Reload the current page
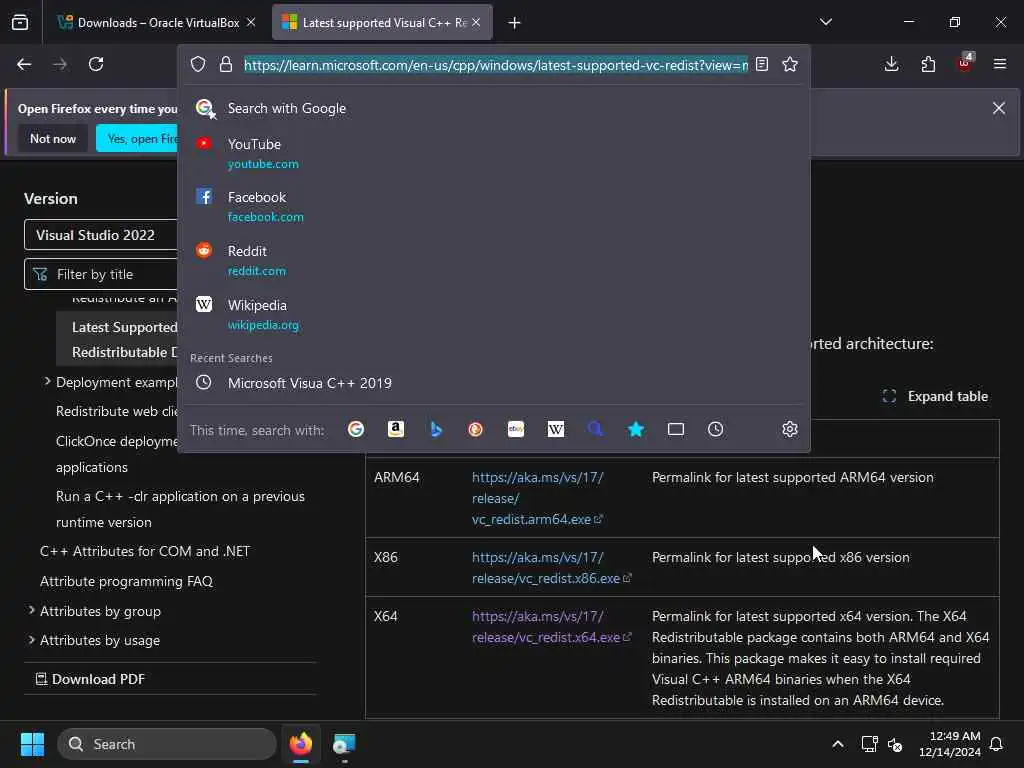 (96, 64)
